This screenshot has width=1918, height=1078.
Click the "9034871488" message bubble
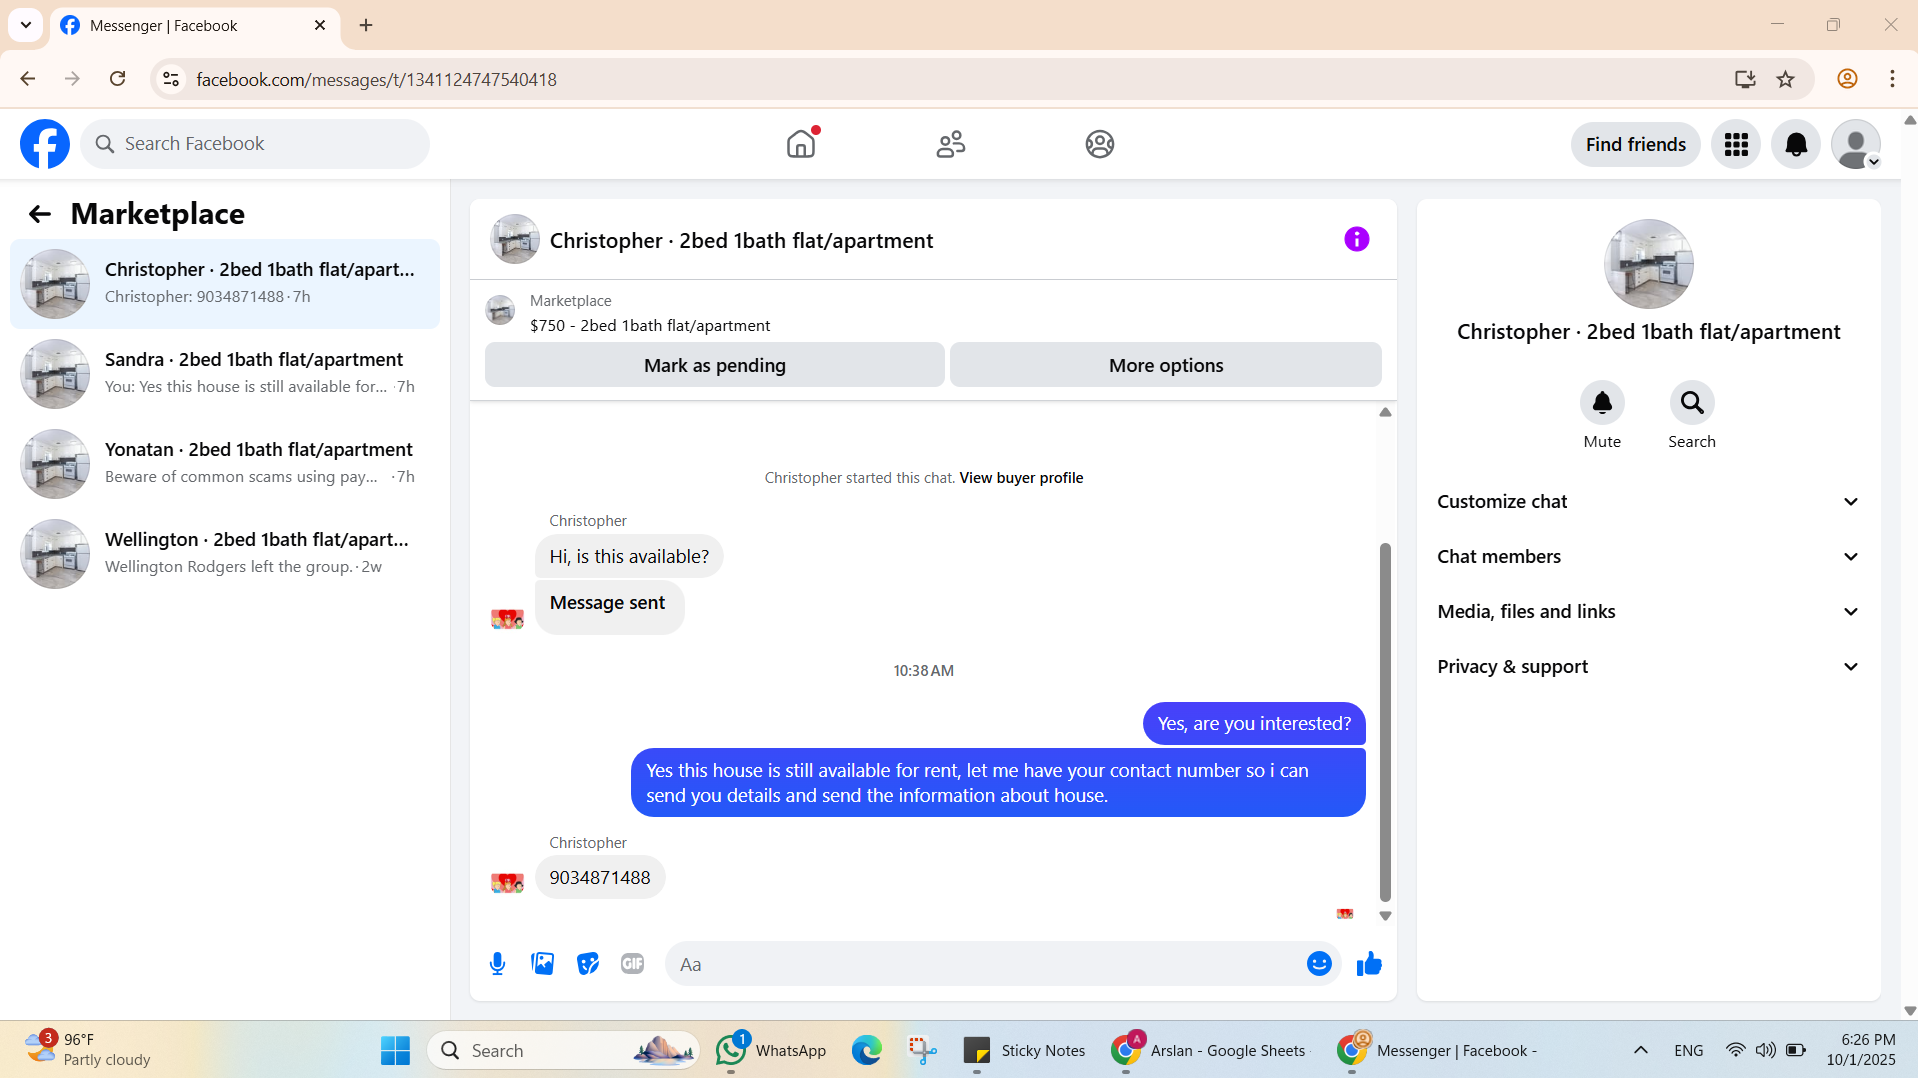pyautogui.click(x=600, y=878)
